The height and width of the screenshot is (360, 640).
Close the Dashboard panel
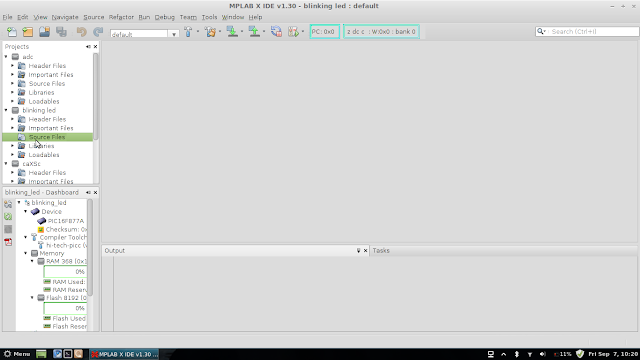[96, 192]
